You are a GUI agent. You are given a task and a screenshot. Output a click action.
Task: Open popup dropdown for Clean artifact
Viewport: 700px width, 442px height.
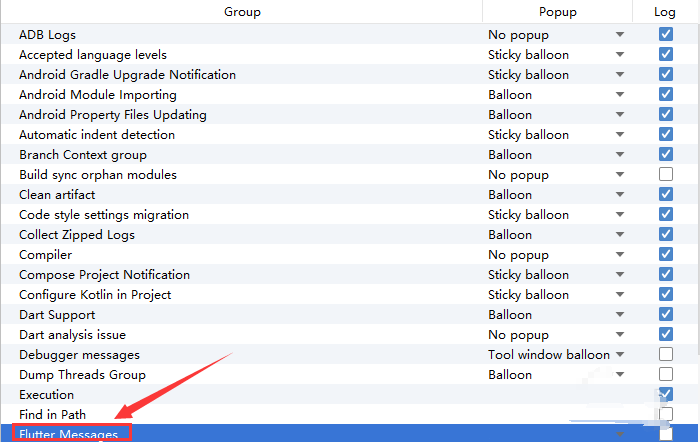click(x=620, y=194)
